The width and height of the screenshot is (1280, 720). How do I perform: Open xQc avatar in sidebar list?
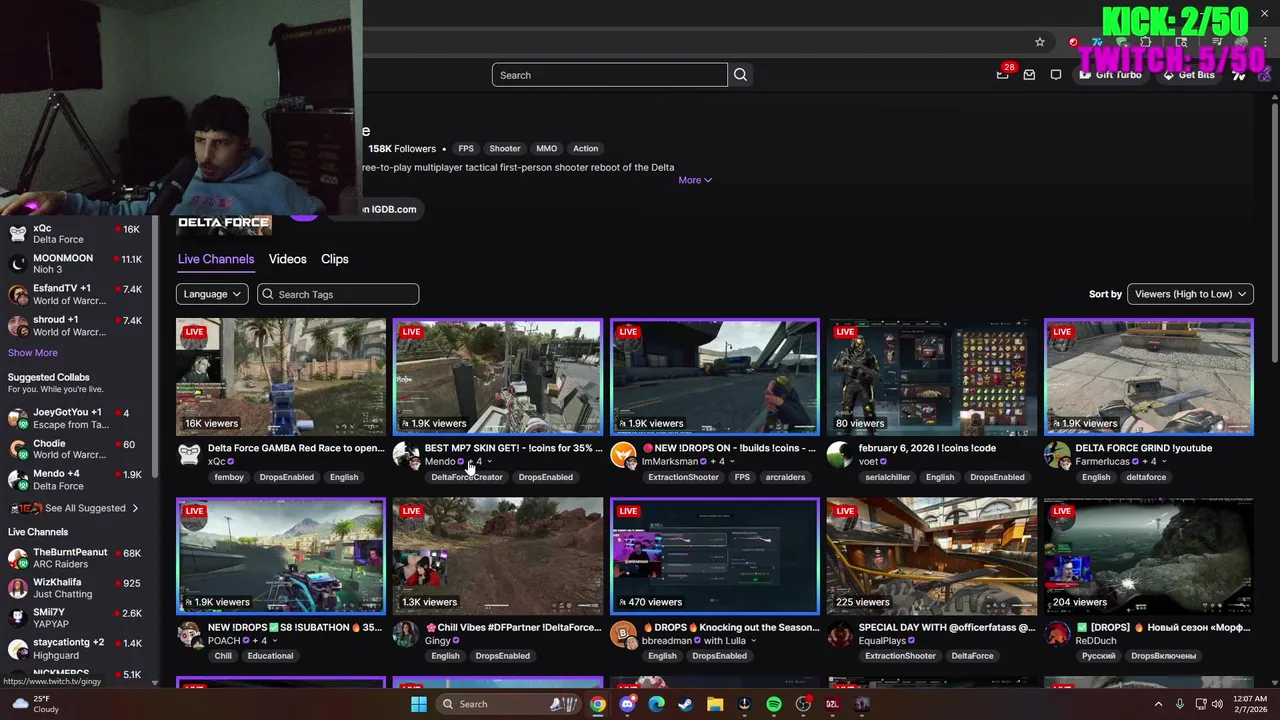(x=17, y=234)
